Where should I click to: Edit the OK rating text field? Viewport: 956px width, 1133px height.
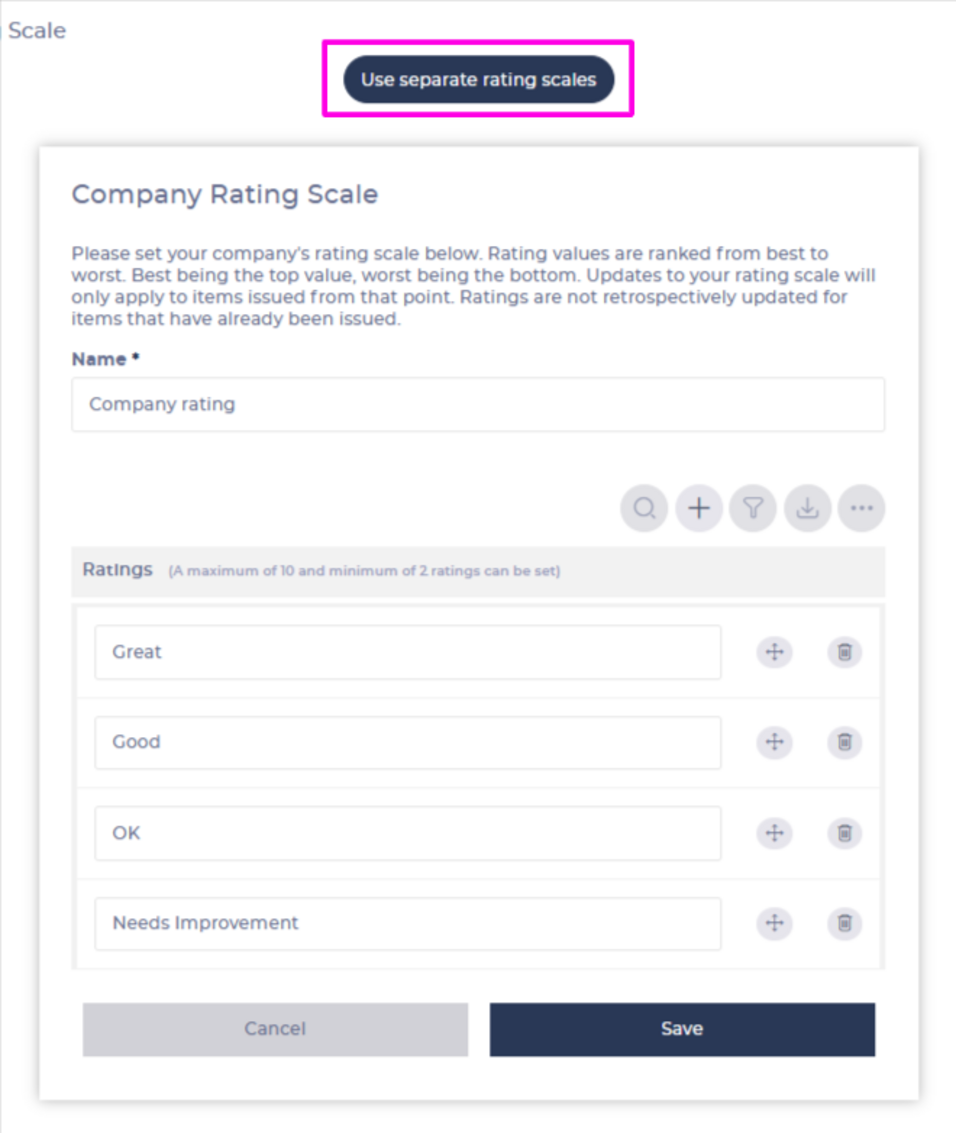pyautogui.click(x=408, y=833)
